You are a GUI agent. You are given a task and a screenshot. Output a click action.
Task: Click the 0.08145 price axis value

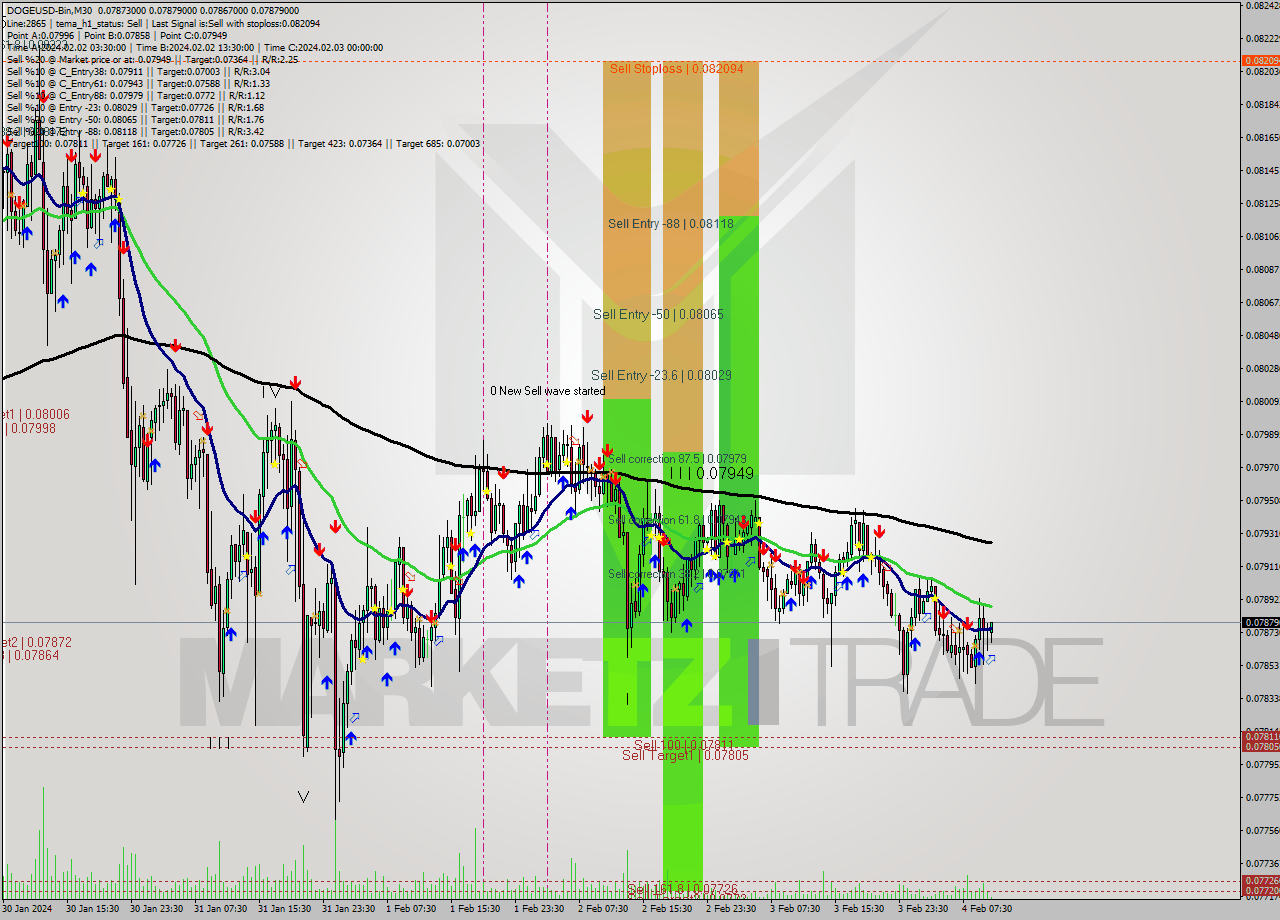(1262, 170)
